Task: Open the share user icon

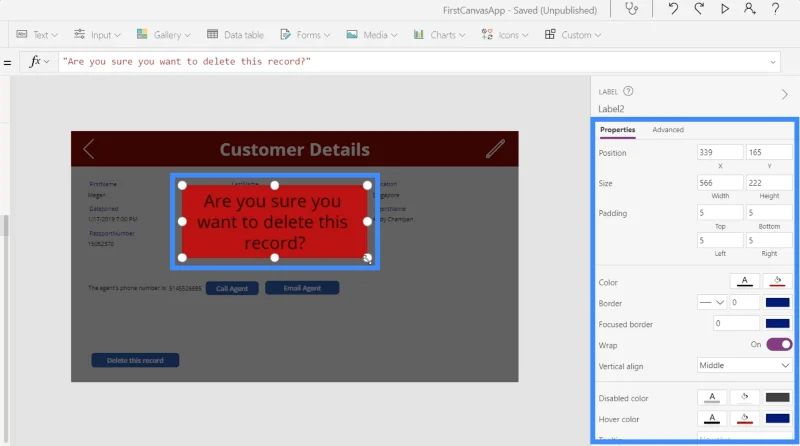Action: (x=749, y=9)
